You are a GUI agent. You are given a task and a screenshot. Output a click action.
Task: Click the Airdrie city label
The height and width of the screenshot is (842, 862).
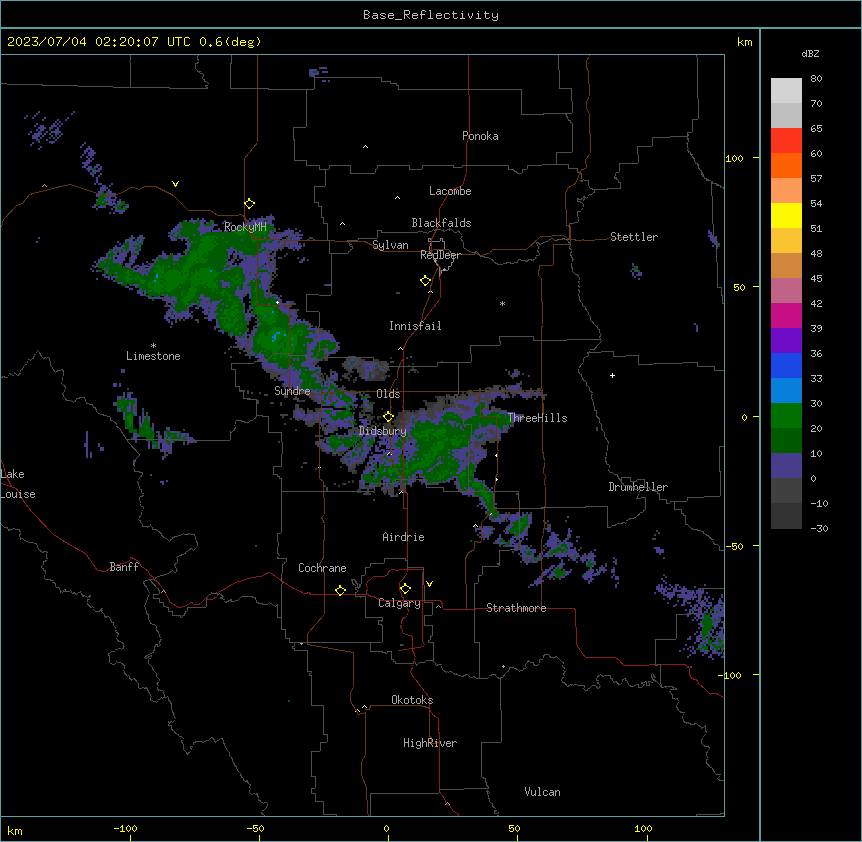click(403, 537)
